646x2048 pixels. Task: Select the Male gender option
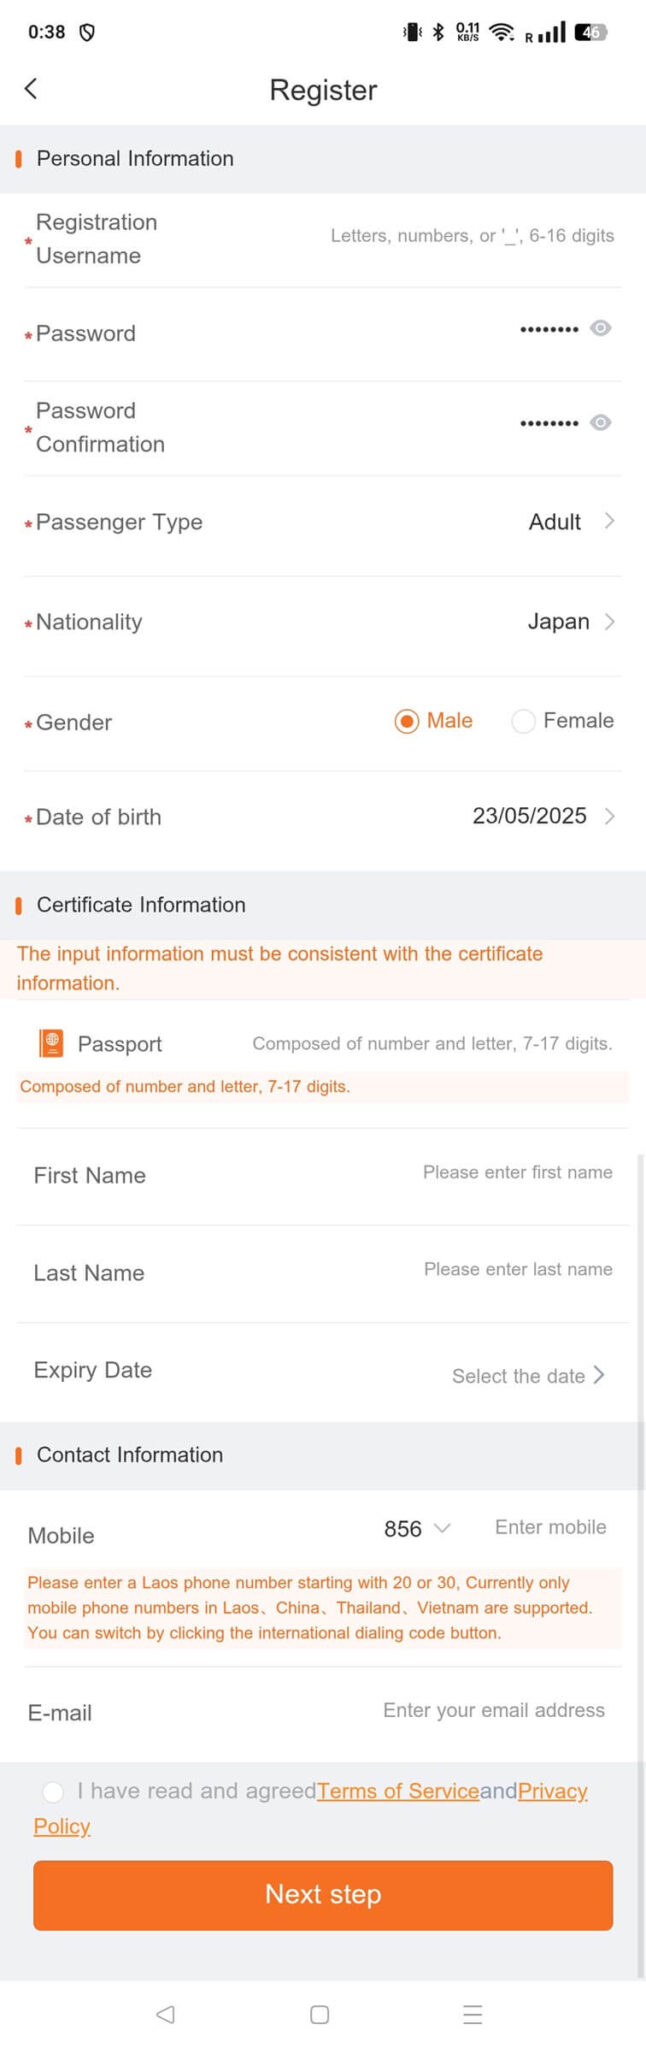click(x=409, y=720)
